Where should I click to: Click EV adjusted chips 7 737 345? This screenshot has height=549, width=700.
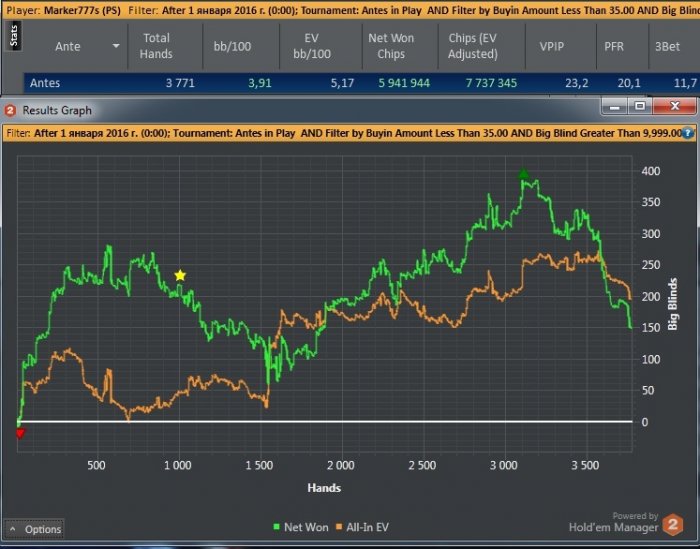[491, 83]
